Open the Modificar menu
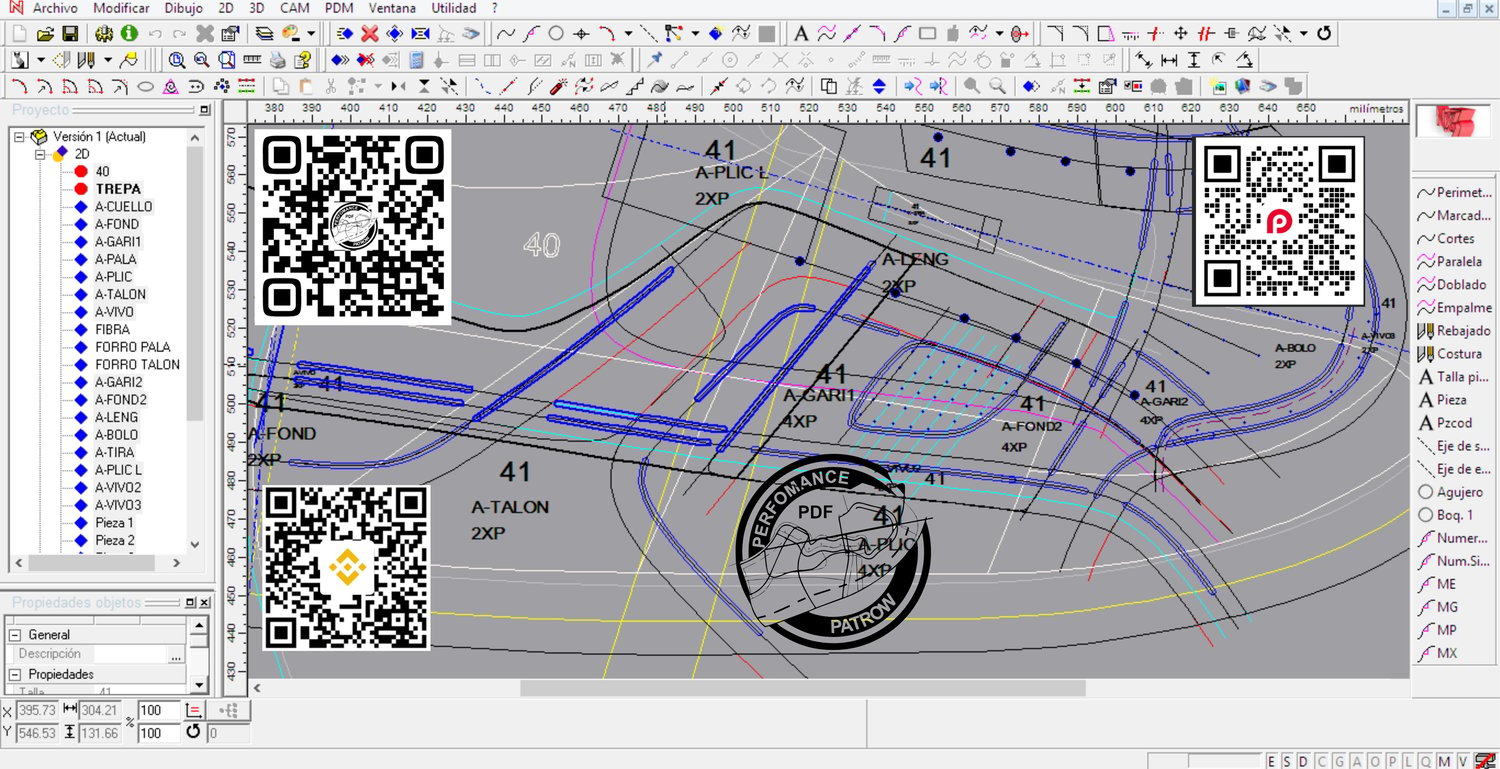Image resolution: width=1500 pixels, height=769 pixels. pyautogui.click(x=121, y=8)
